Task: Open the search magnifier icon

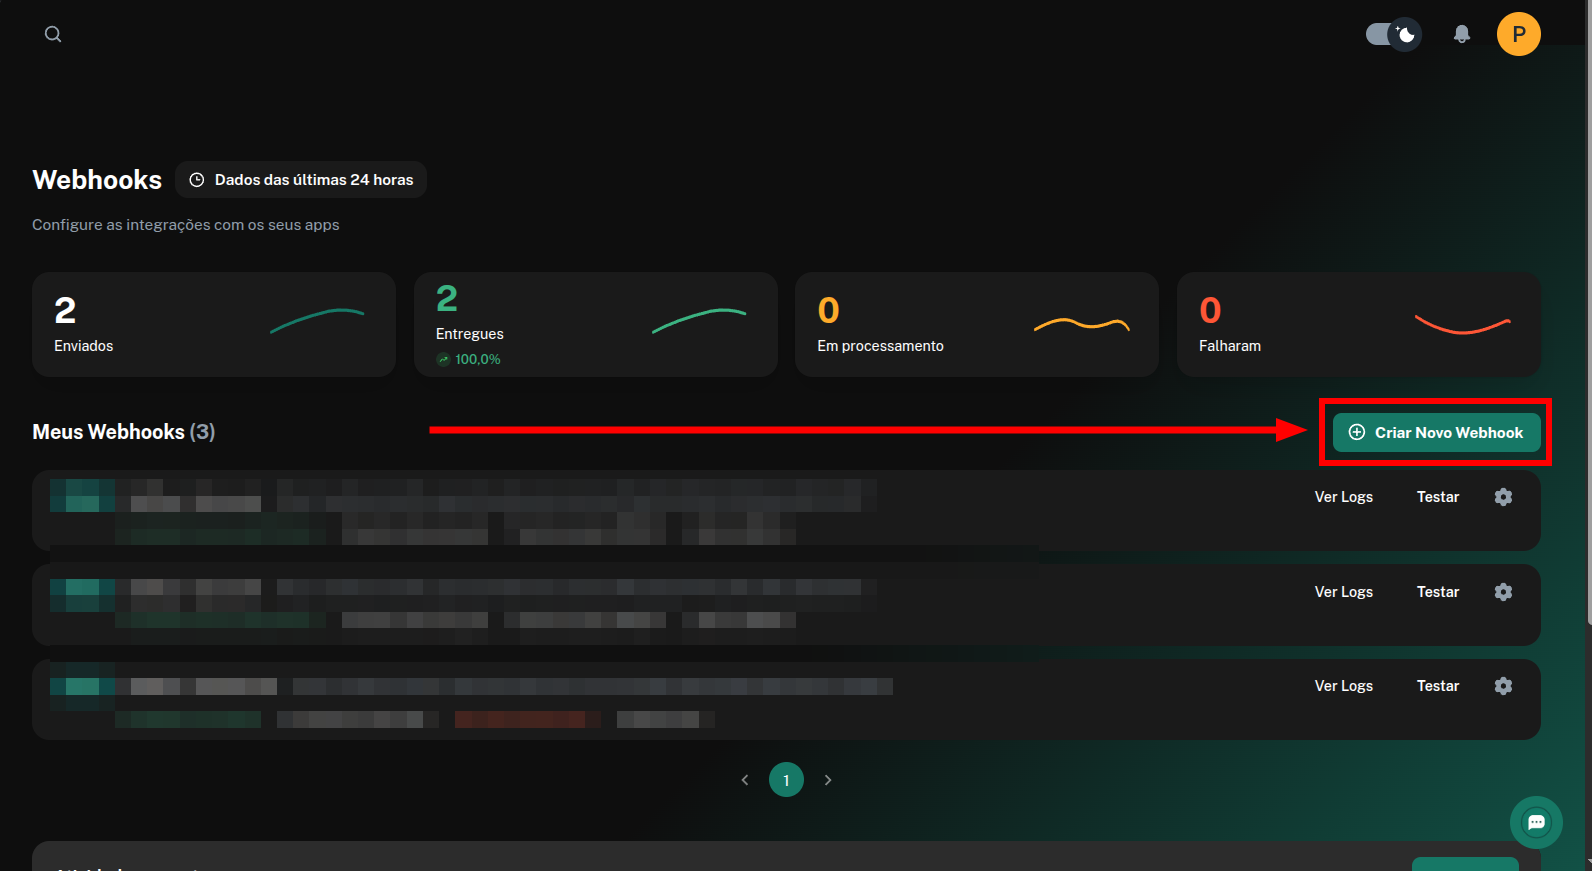Action: pyautogui.click(x=53, y=34)
